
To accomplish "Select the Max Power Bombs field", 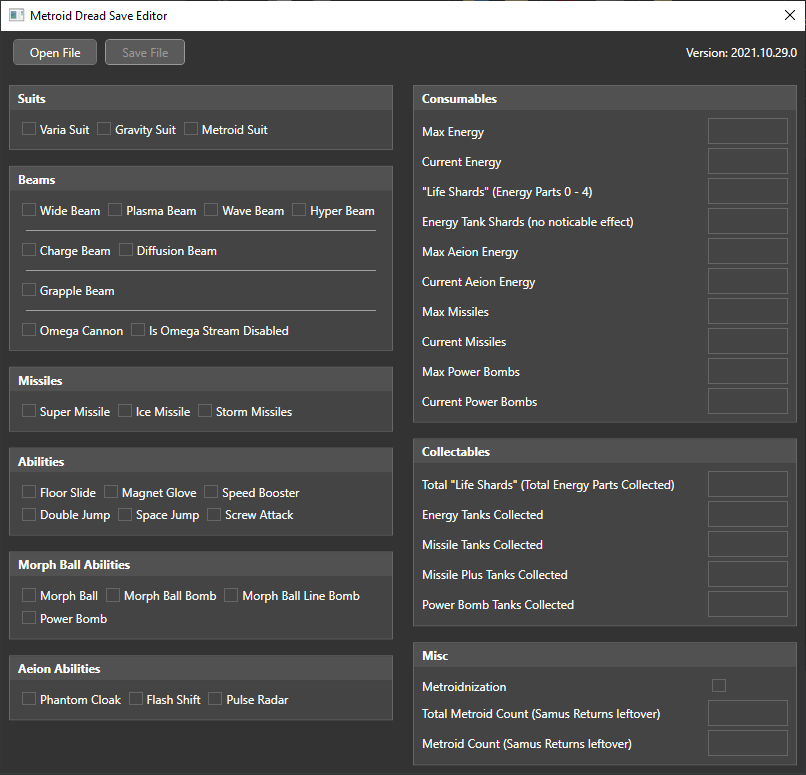I will [x=733, y=371].
